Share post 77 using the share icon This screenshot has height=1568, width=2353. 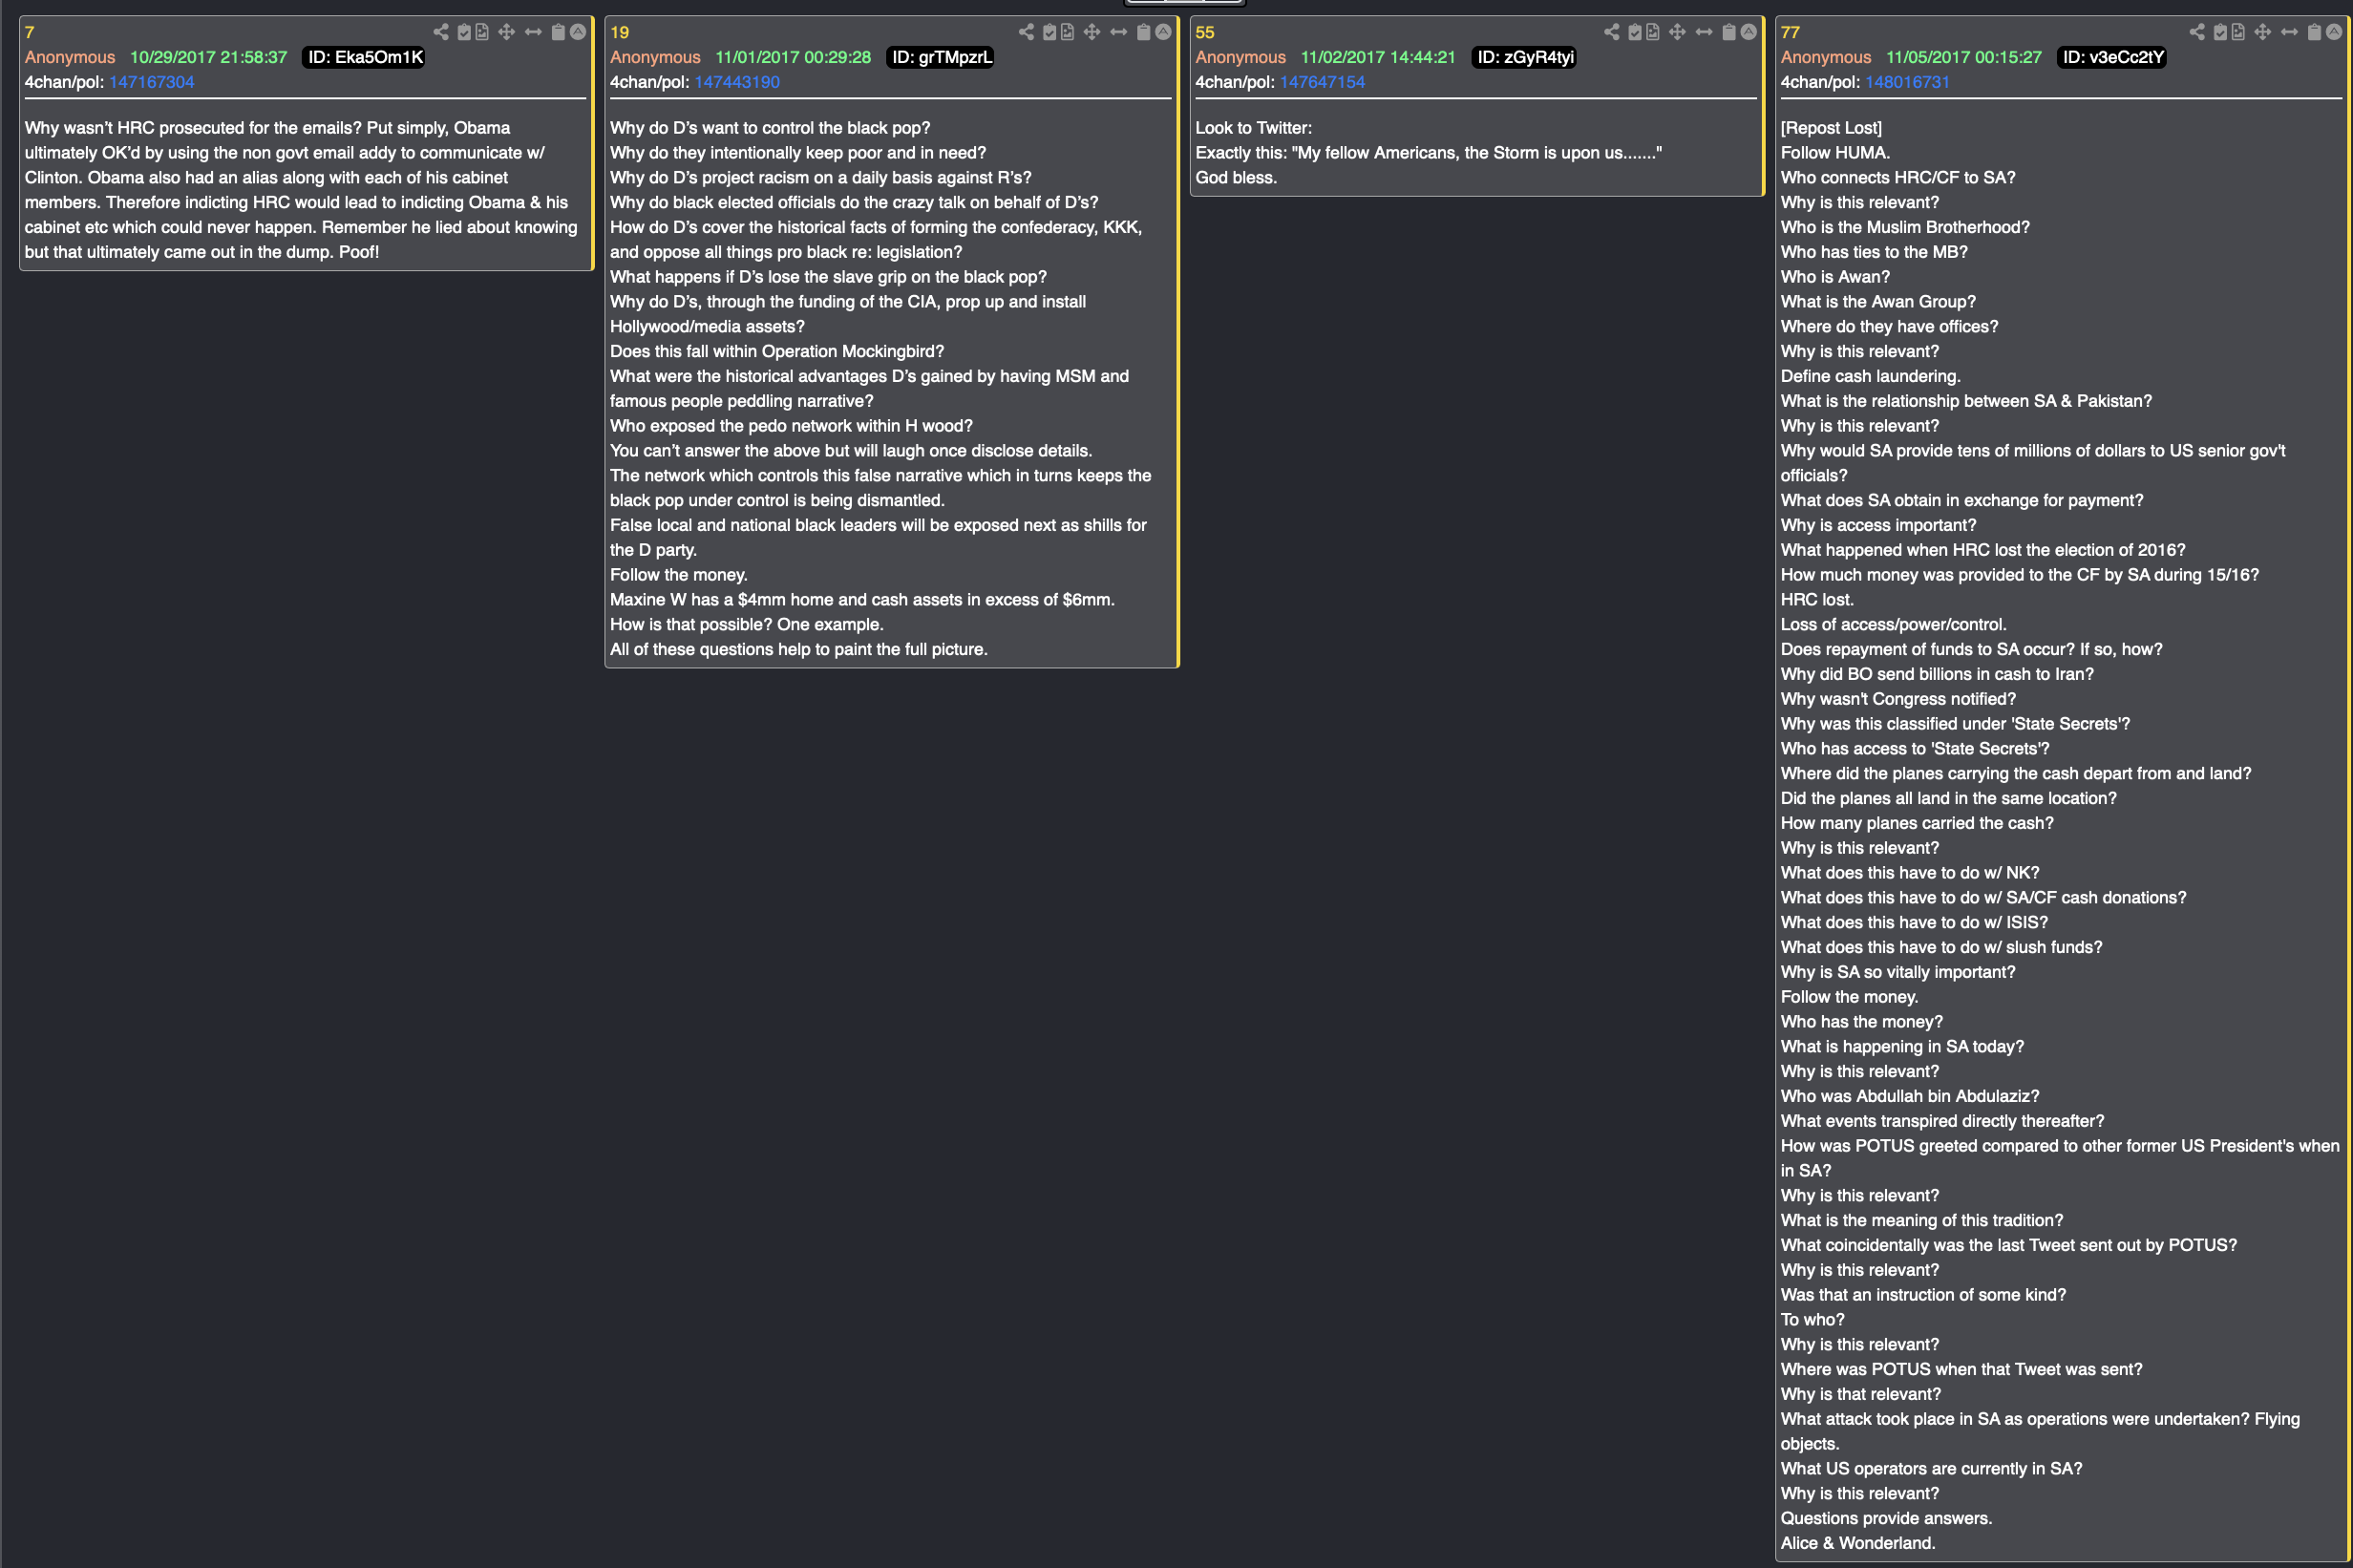tap(2196, 32)
